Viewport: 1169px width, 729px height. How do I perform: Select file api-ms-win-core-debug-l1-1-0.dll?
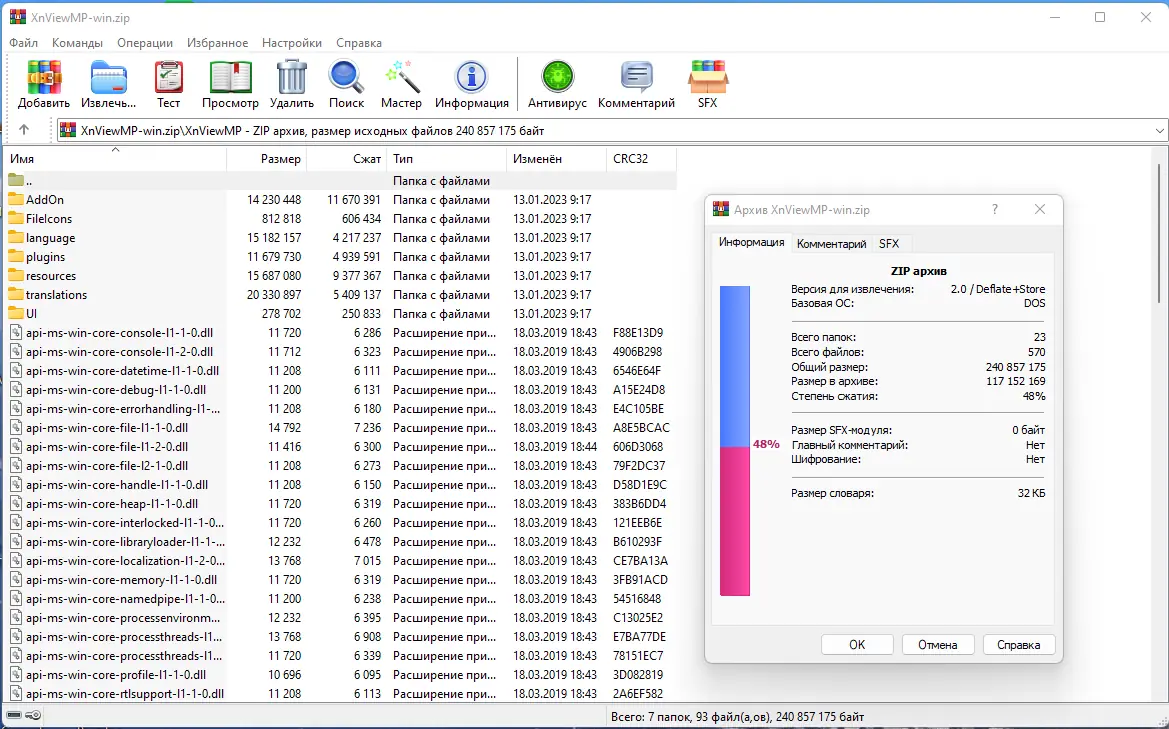pyautogui.click(x=116, y=389)
